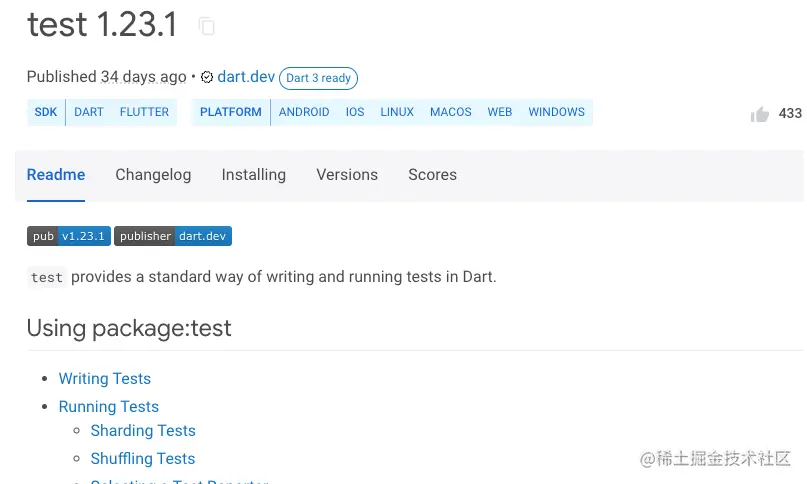Like the package with thumbs-up icon

click(759, 114)
